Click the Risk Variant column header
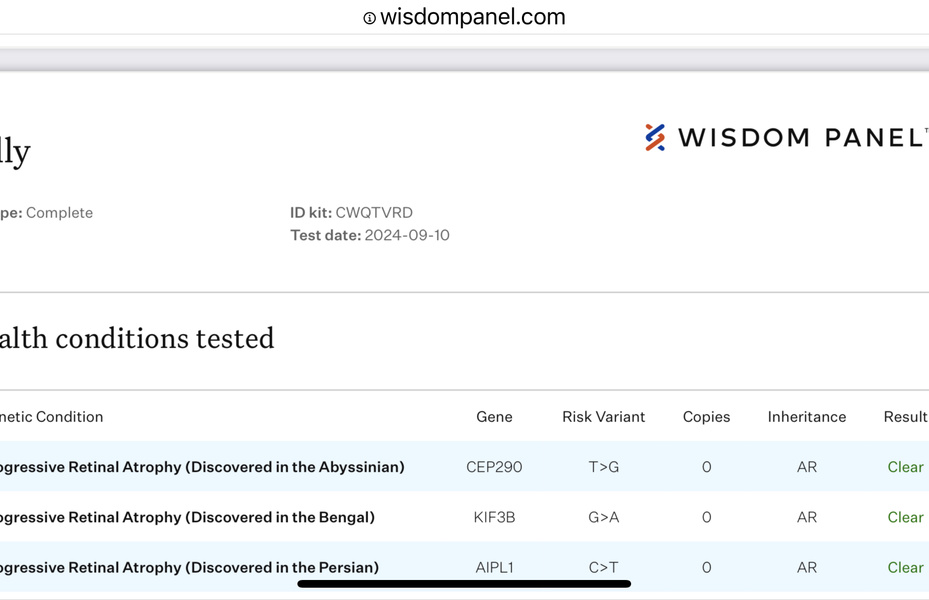 coord(603,417)
